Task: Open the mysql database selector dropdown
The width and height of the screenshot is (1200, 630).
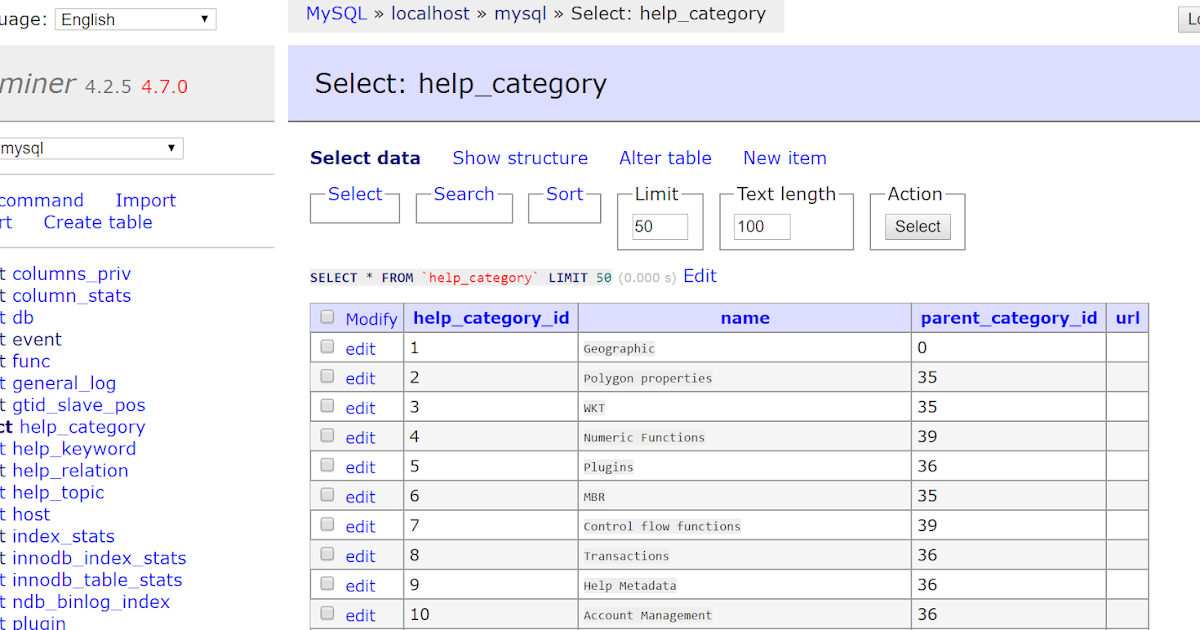Action: pos(91,147)
